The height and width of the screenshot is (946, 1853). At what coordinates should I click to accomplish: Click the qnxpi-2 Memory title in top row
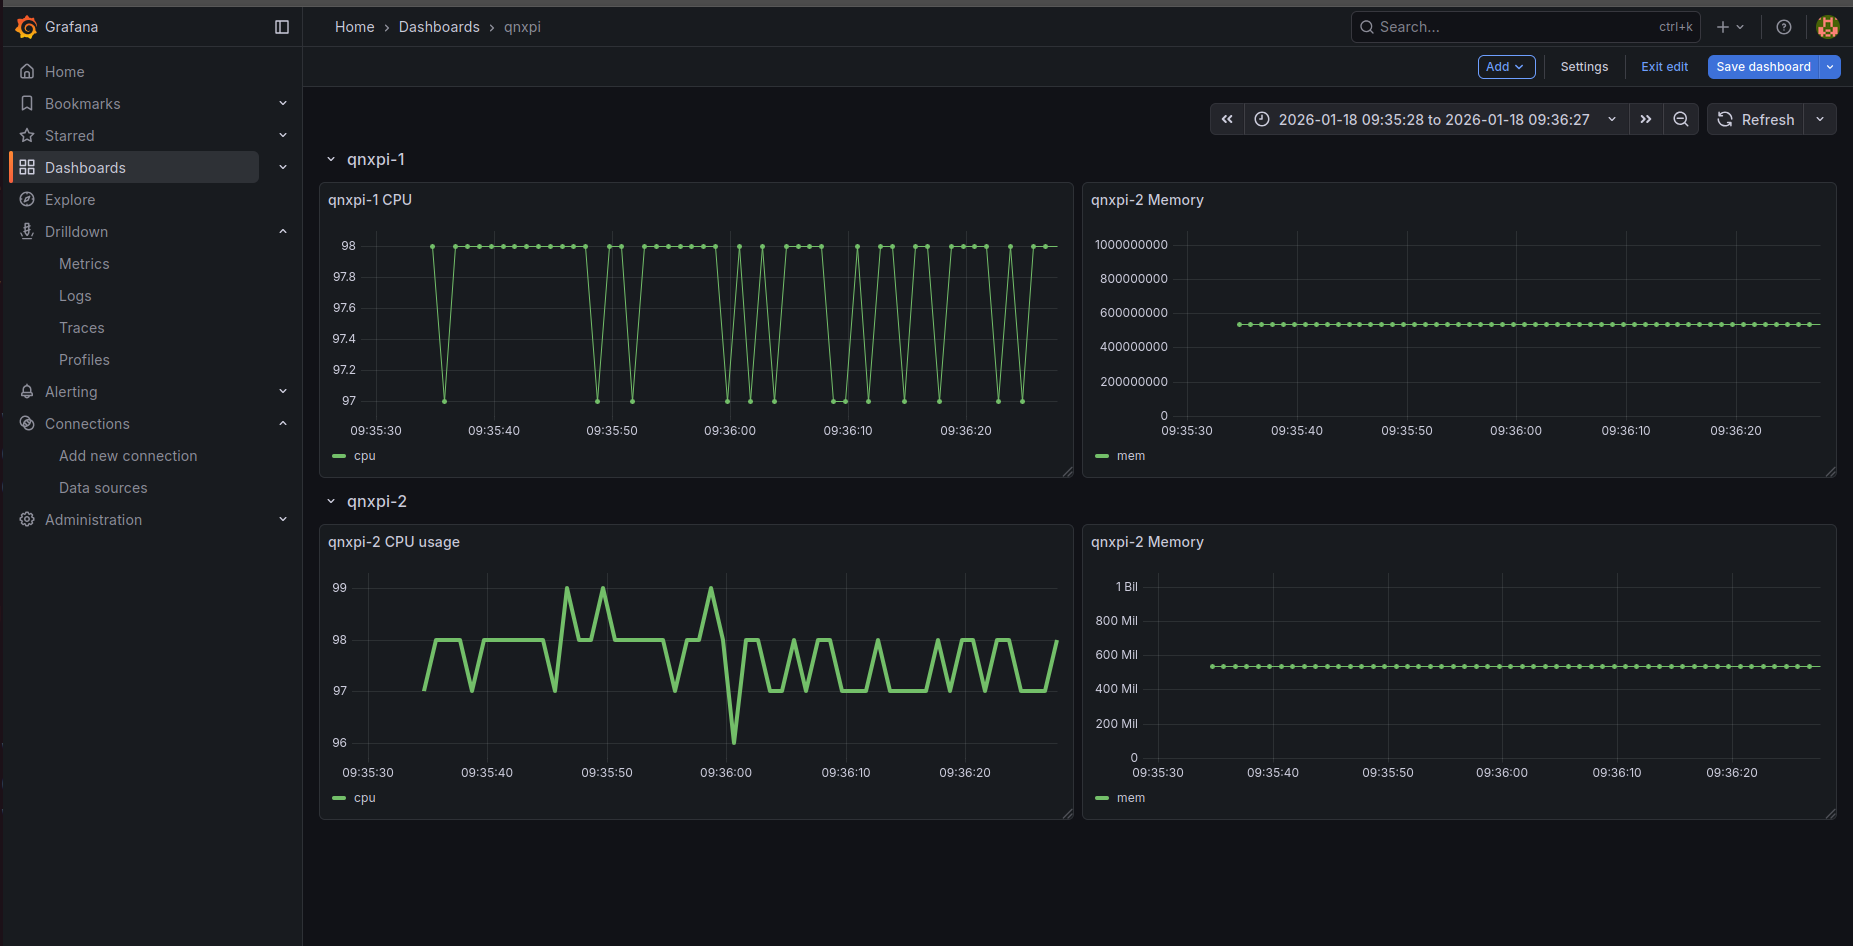pos(1147,200)
